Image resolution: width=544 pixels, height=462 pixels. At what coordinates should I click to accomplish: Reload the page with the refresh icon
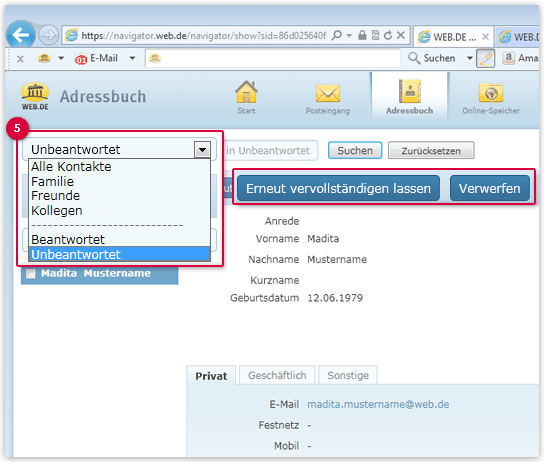[388, 35]
